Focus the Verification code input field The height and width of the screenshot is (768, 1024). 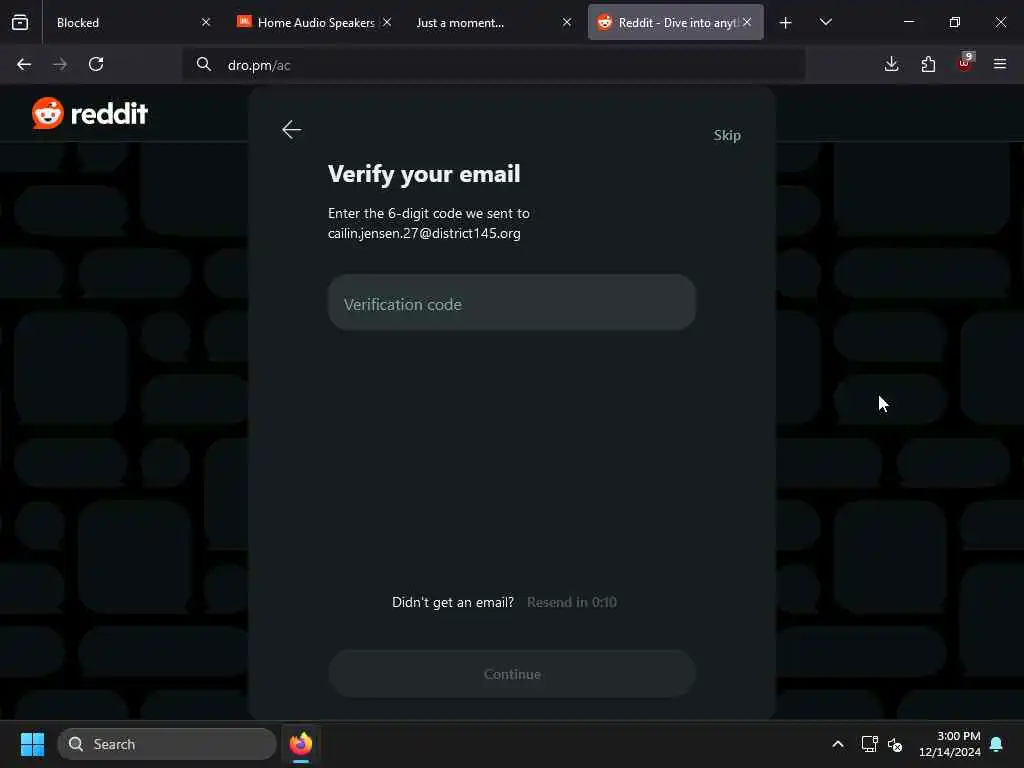pyautogui.click(x=512, y=302)
